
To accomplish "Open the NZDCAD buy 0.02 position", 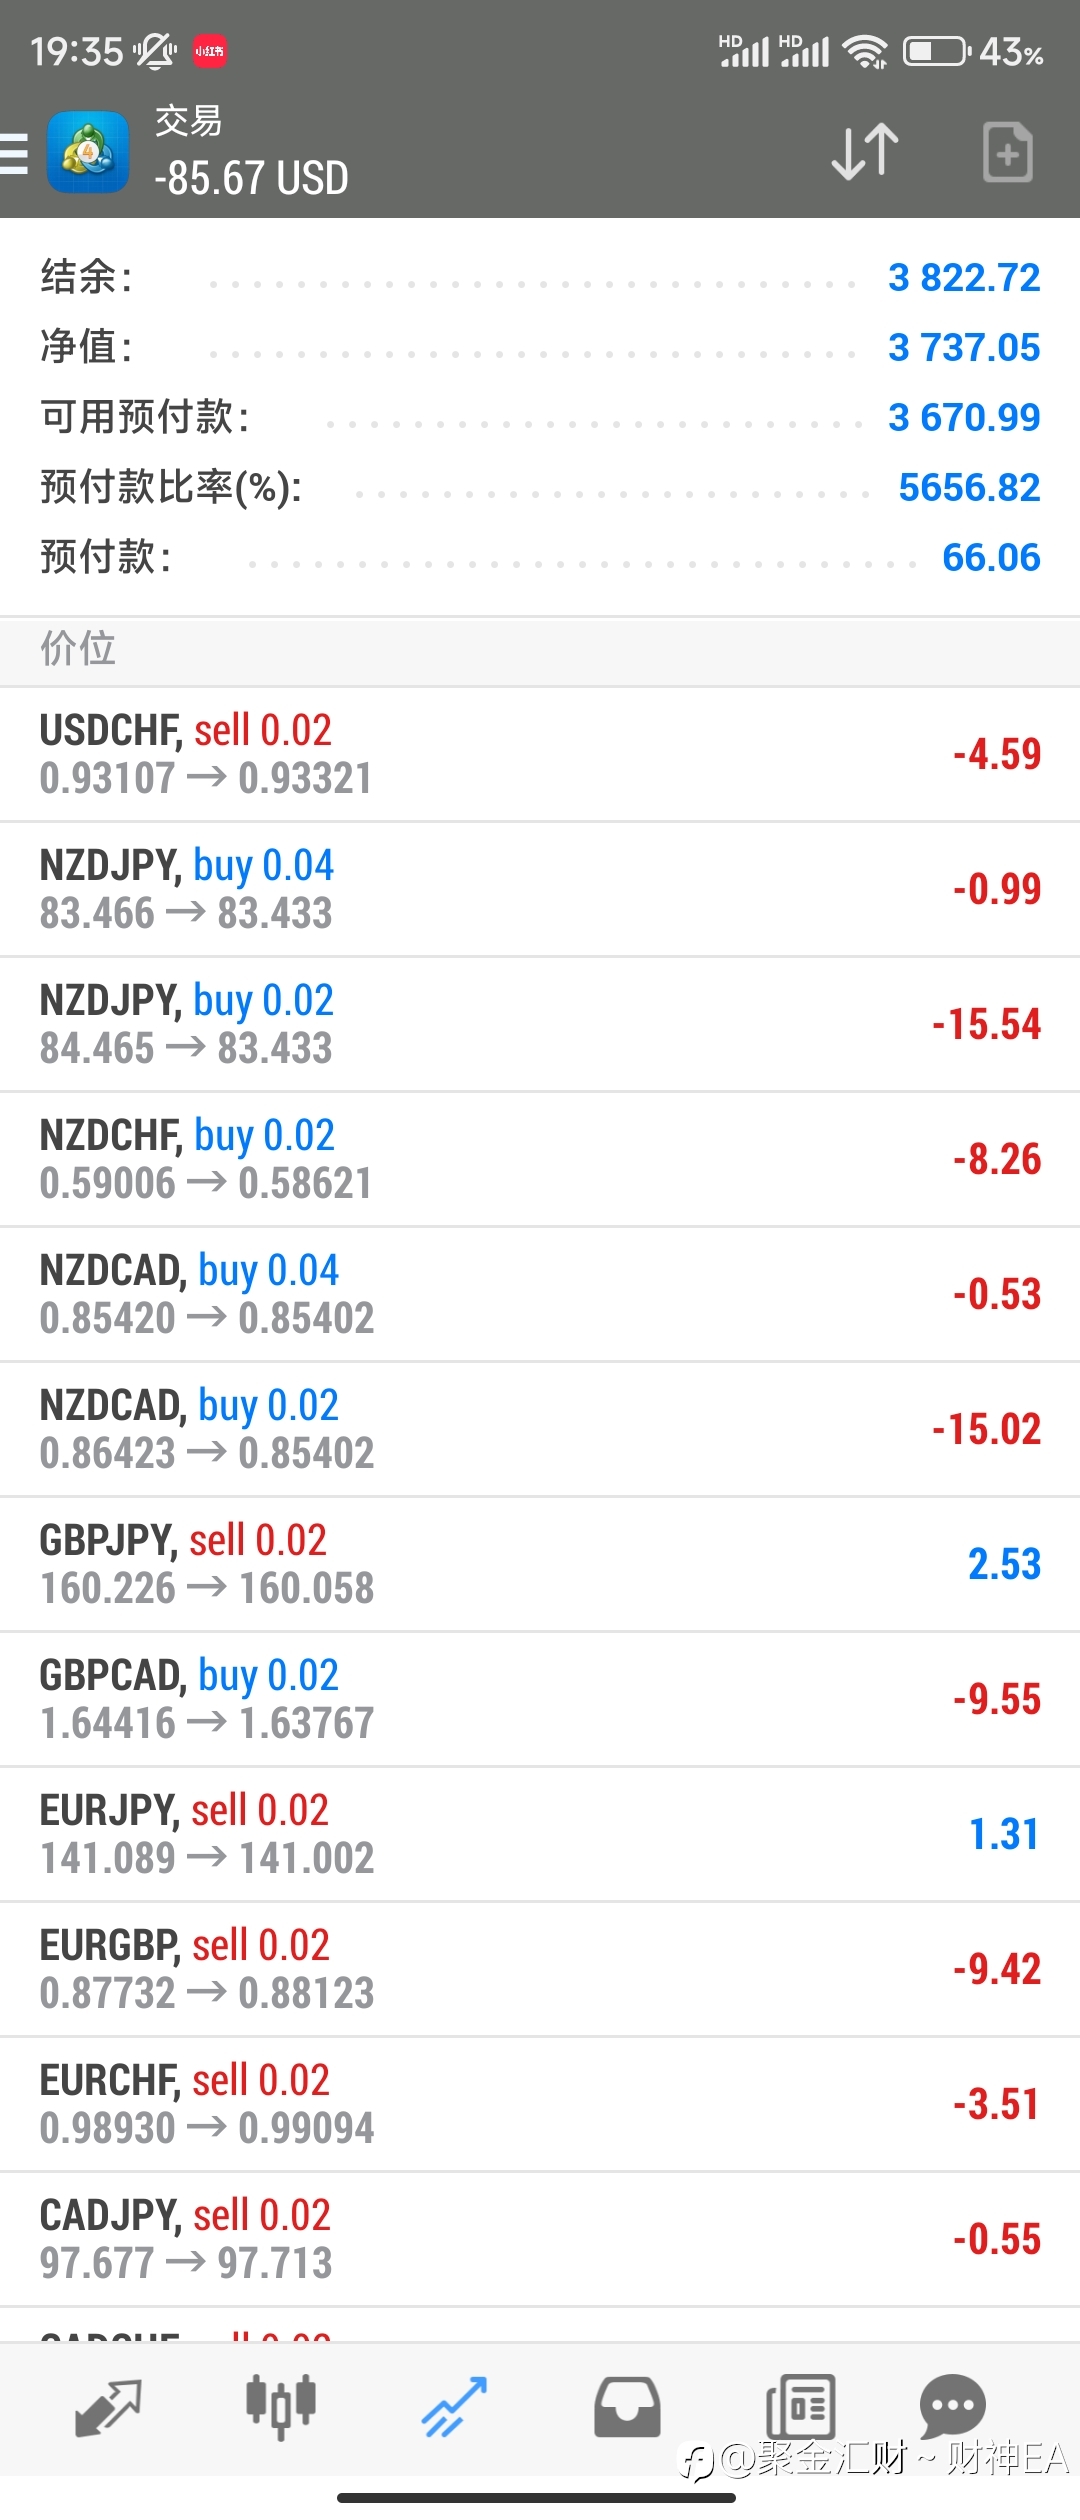I will tap(540, 1429).
